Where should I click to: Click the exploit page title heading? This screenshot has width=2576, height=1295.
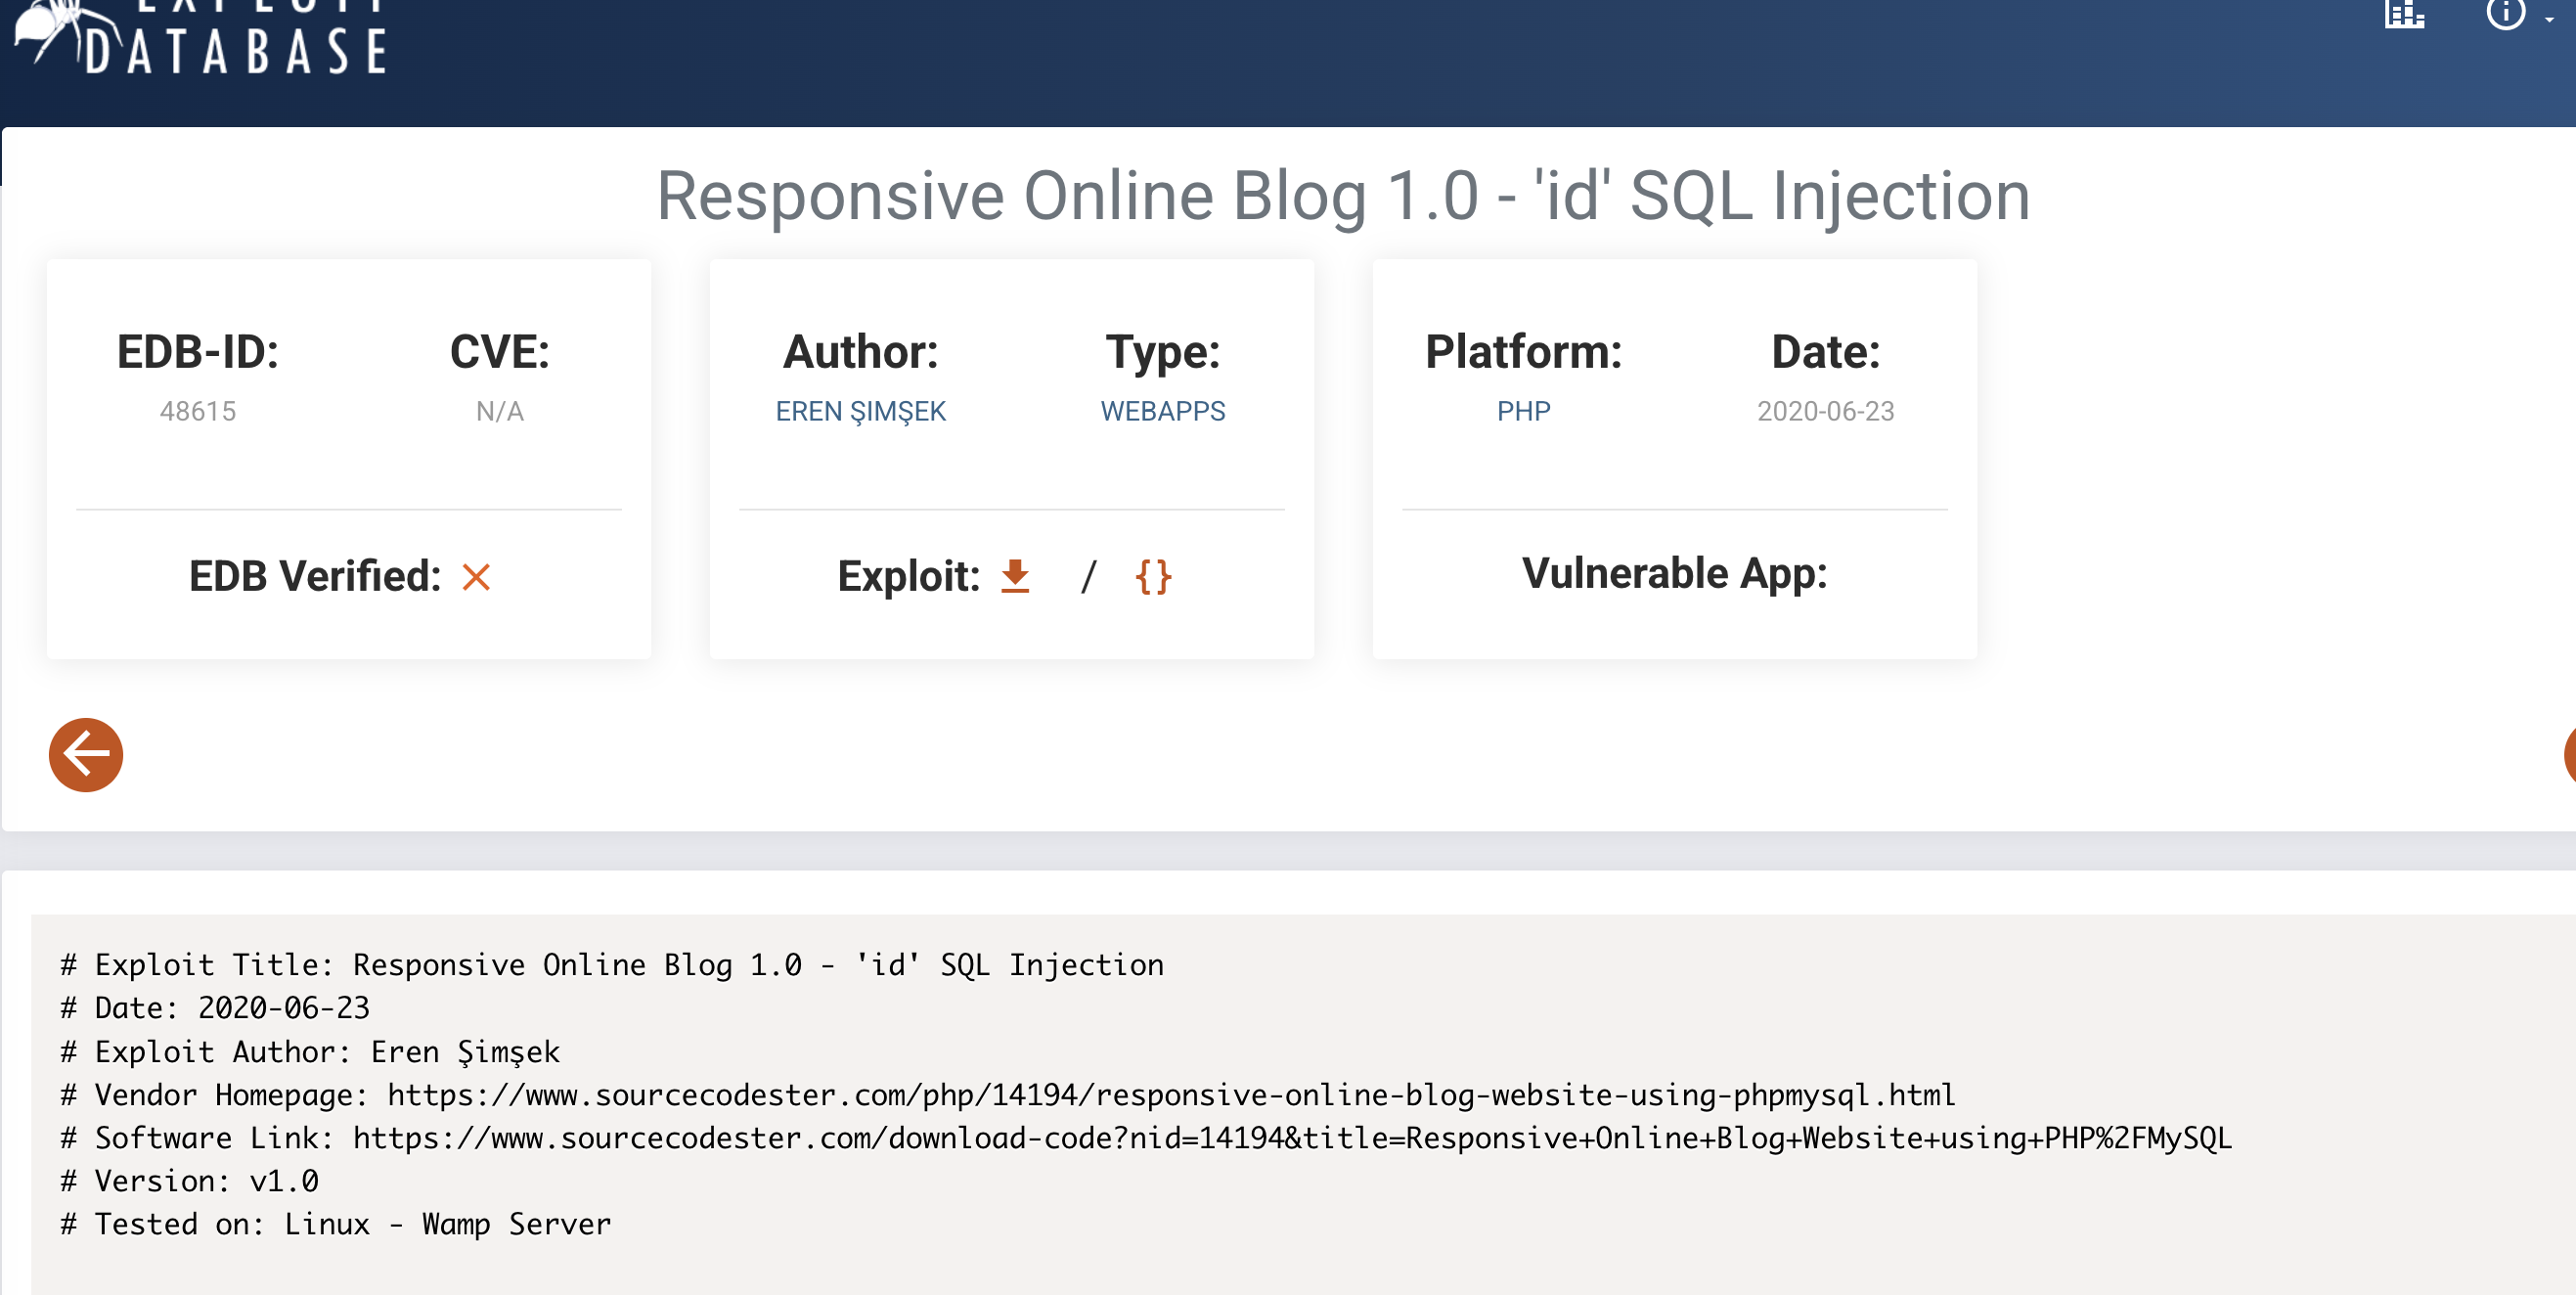1342,196
